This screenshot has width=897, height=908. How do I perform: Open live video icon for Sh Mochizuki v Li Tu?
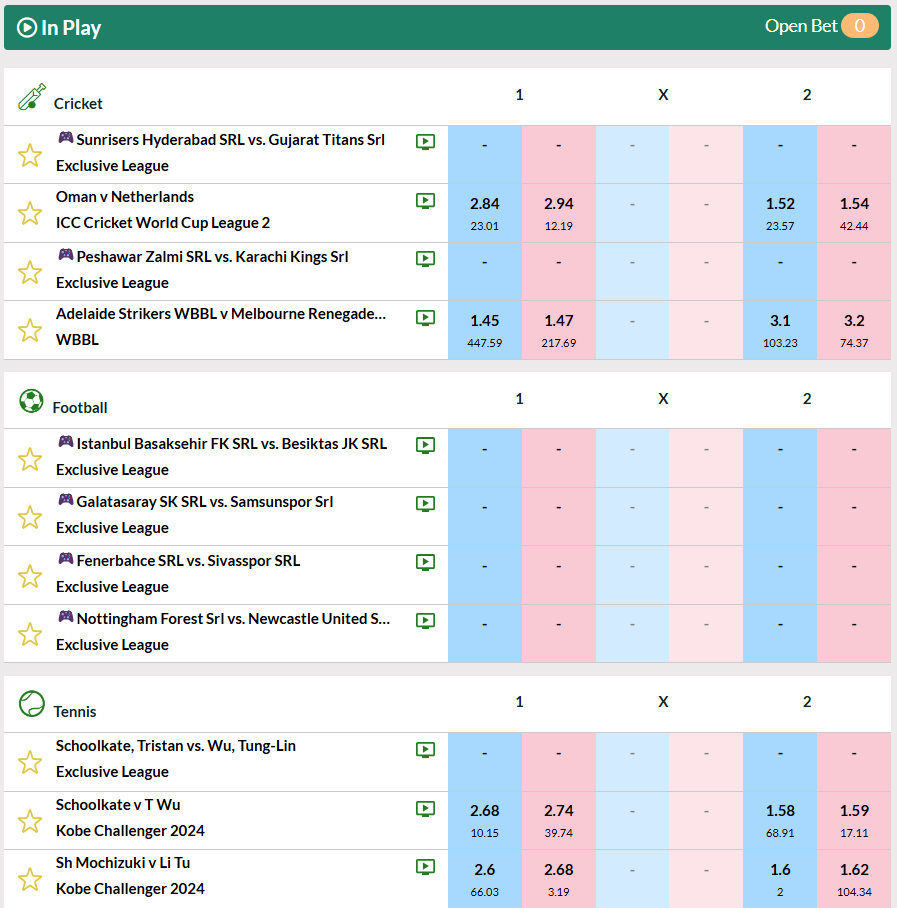[425, 866]
